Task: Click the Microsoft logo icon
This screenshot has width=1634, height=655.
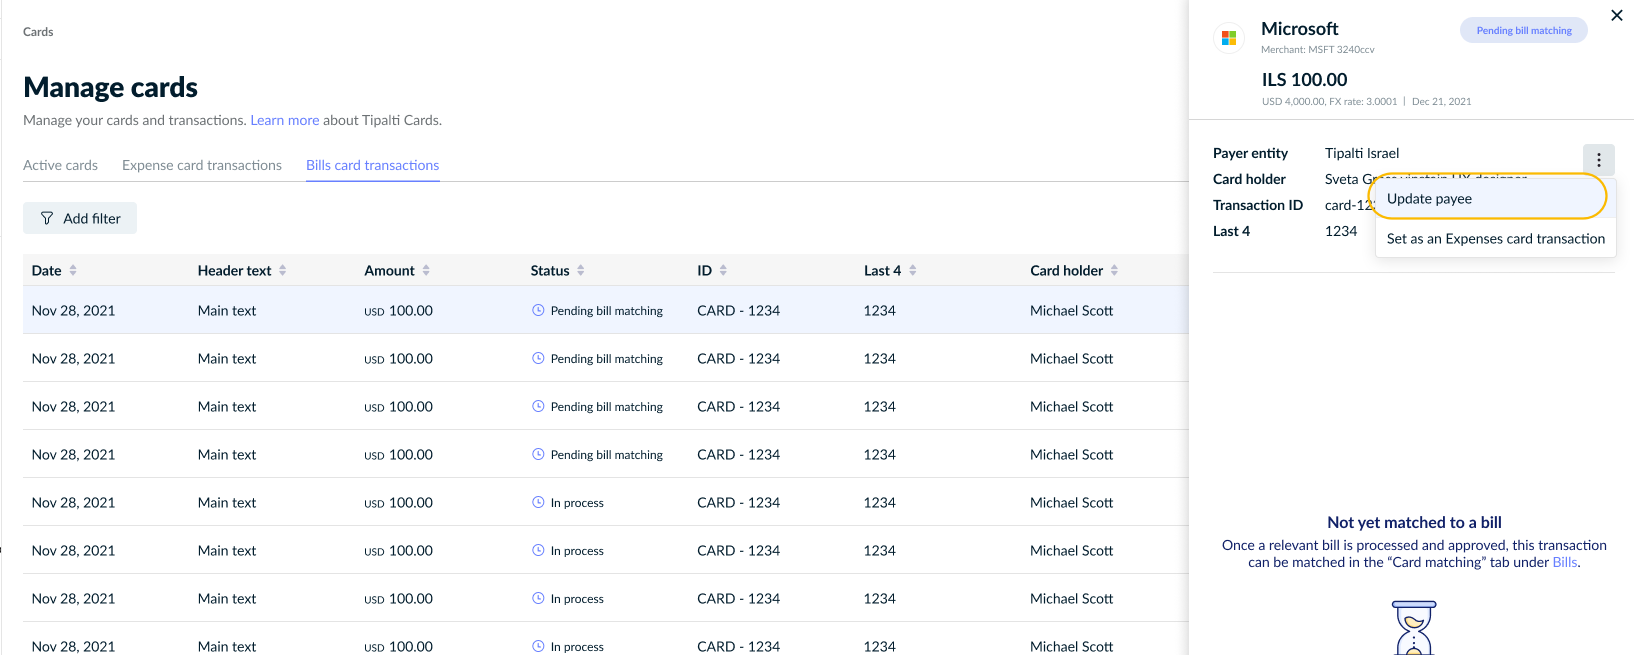Action: click(1229, 38)
